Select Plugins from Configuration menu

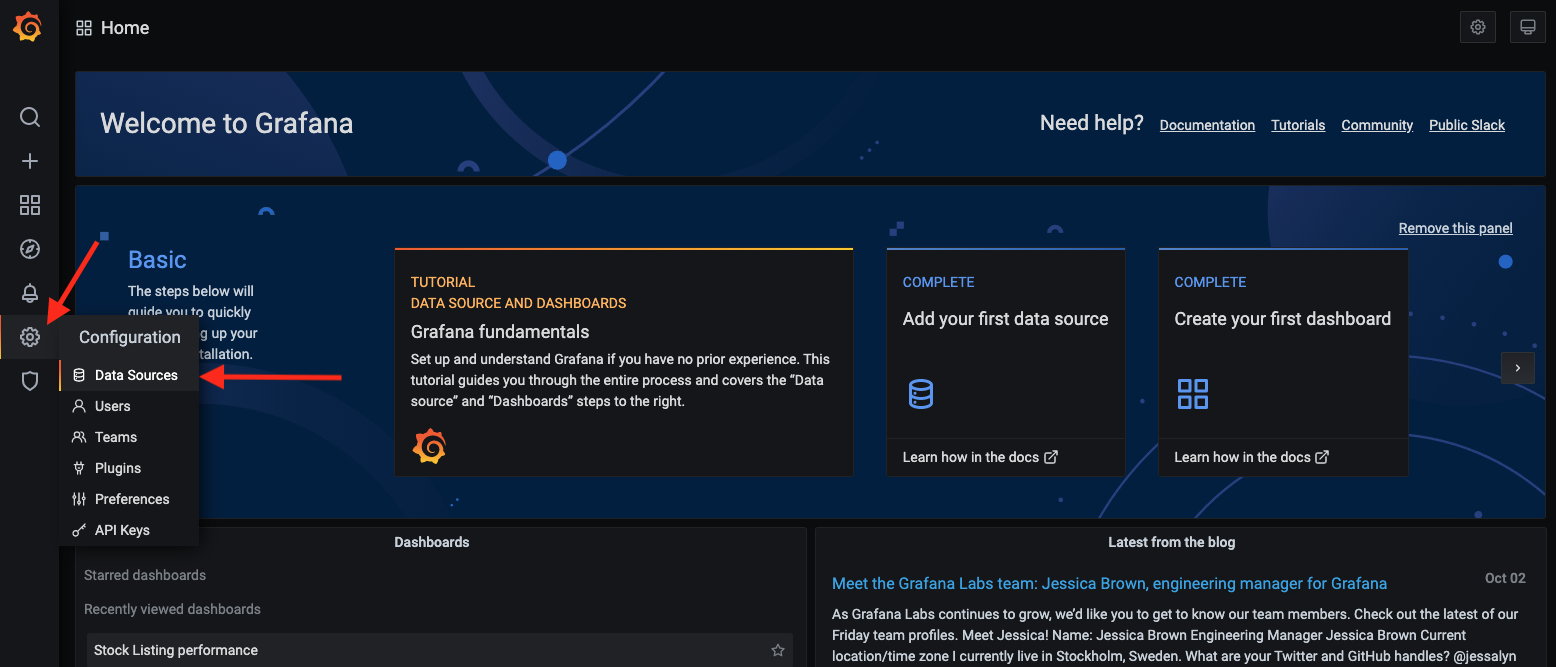(129, 468)
